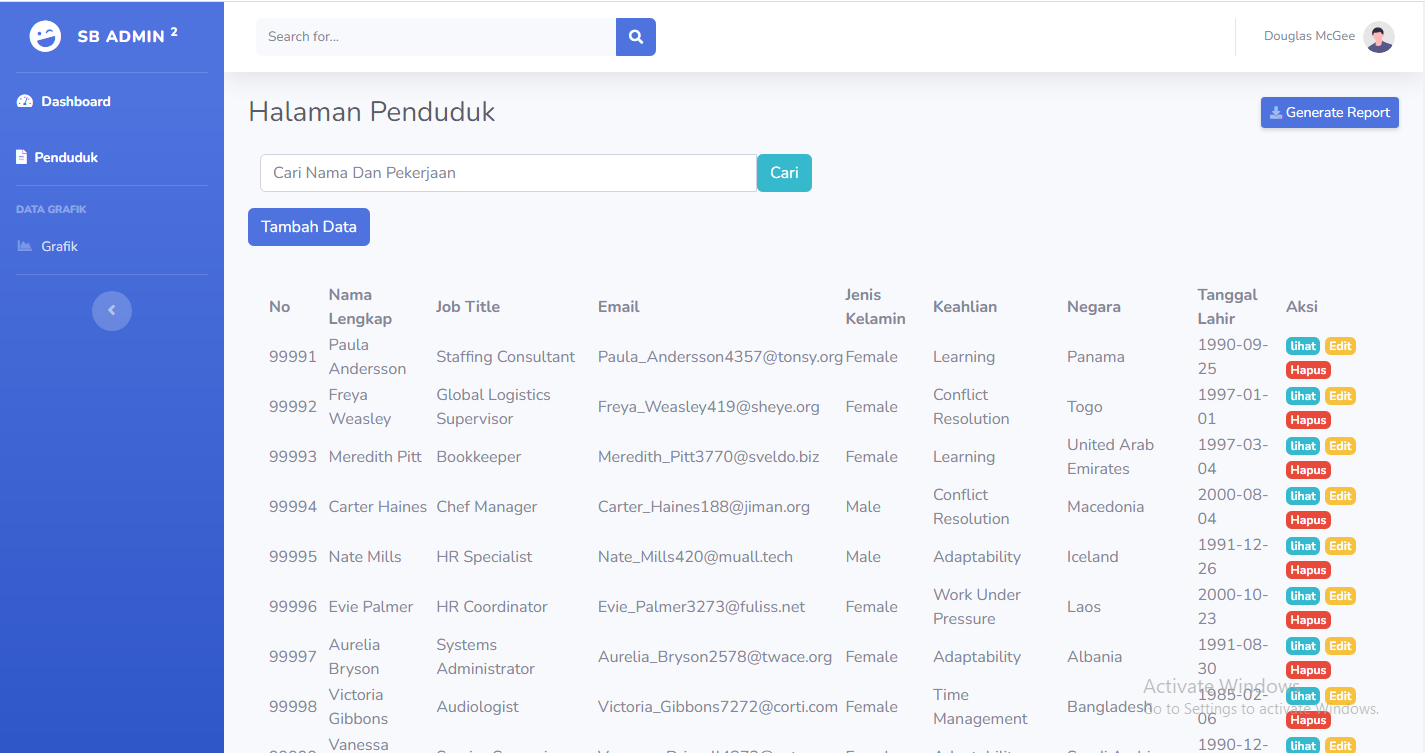Click the blue magnifier search button
Screen dimensions: 1425x753
[x=636, y=37]
